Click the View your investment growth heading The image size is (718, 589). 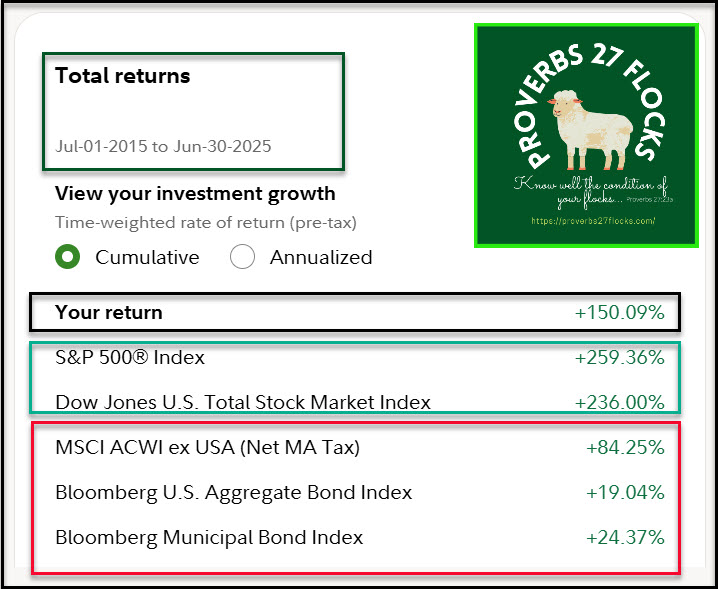coord(195,194)
